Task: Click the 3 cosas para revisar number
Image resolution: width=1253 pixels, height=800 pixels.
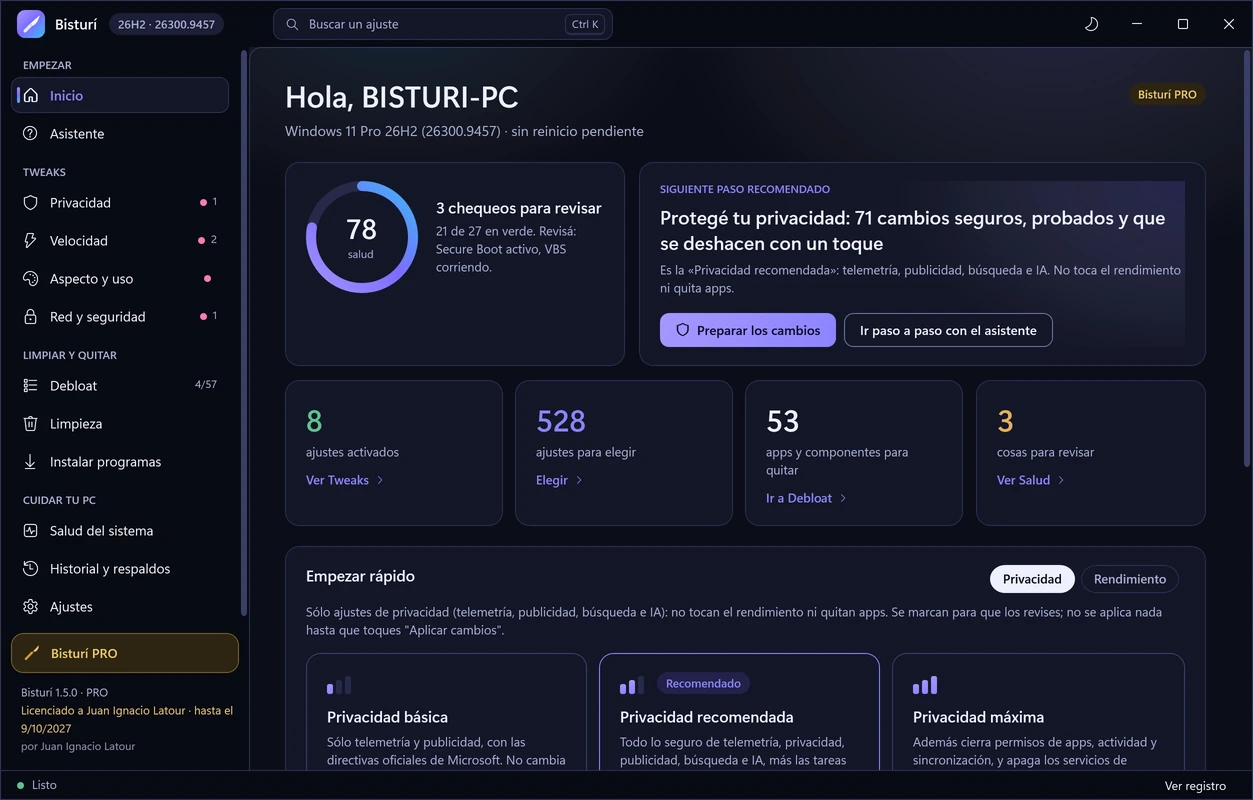Action: tap(1005, 421)
